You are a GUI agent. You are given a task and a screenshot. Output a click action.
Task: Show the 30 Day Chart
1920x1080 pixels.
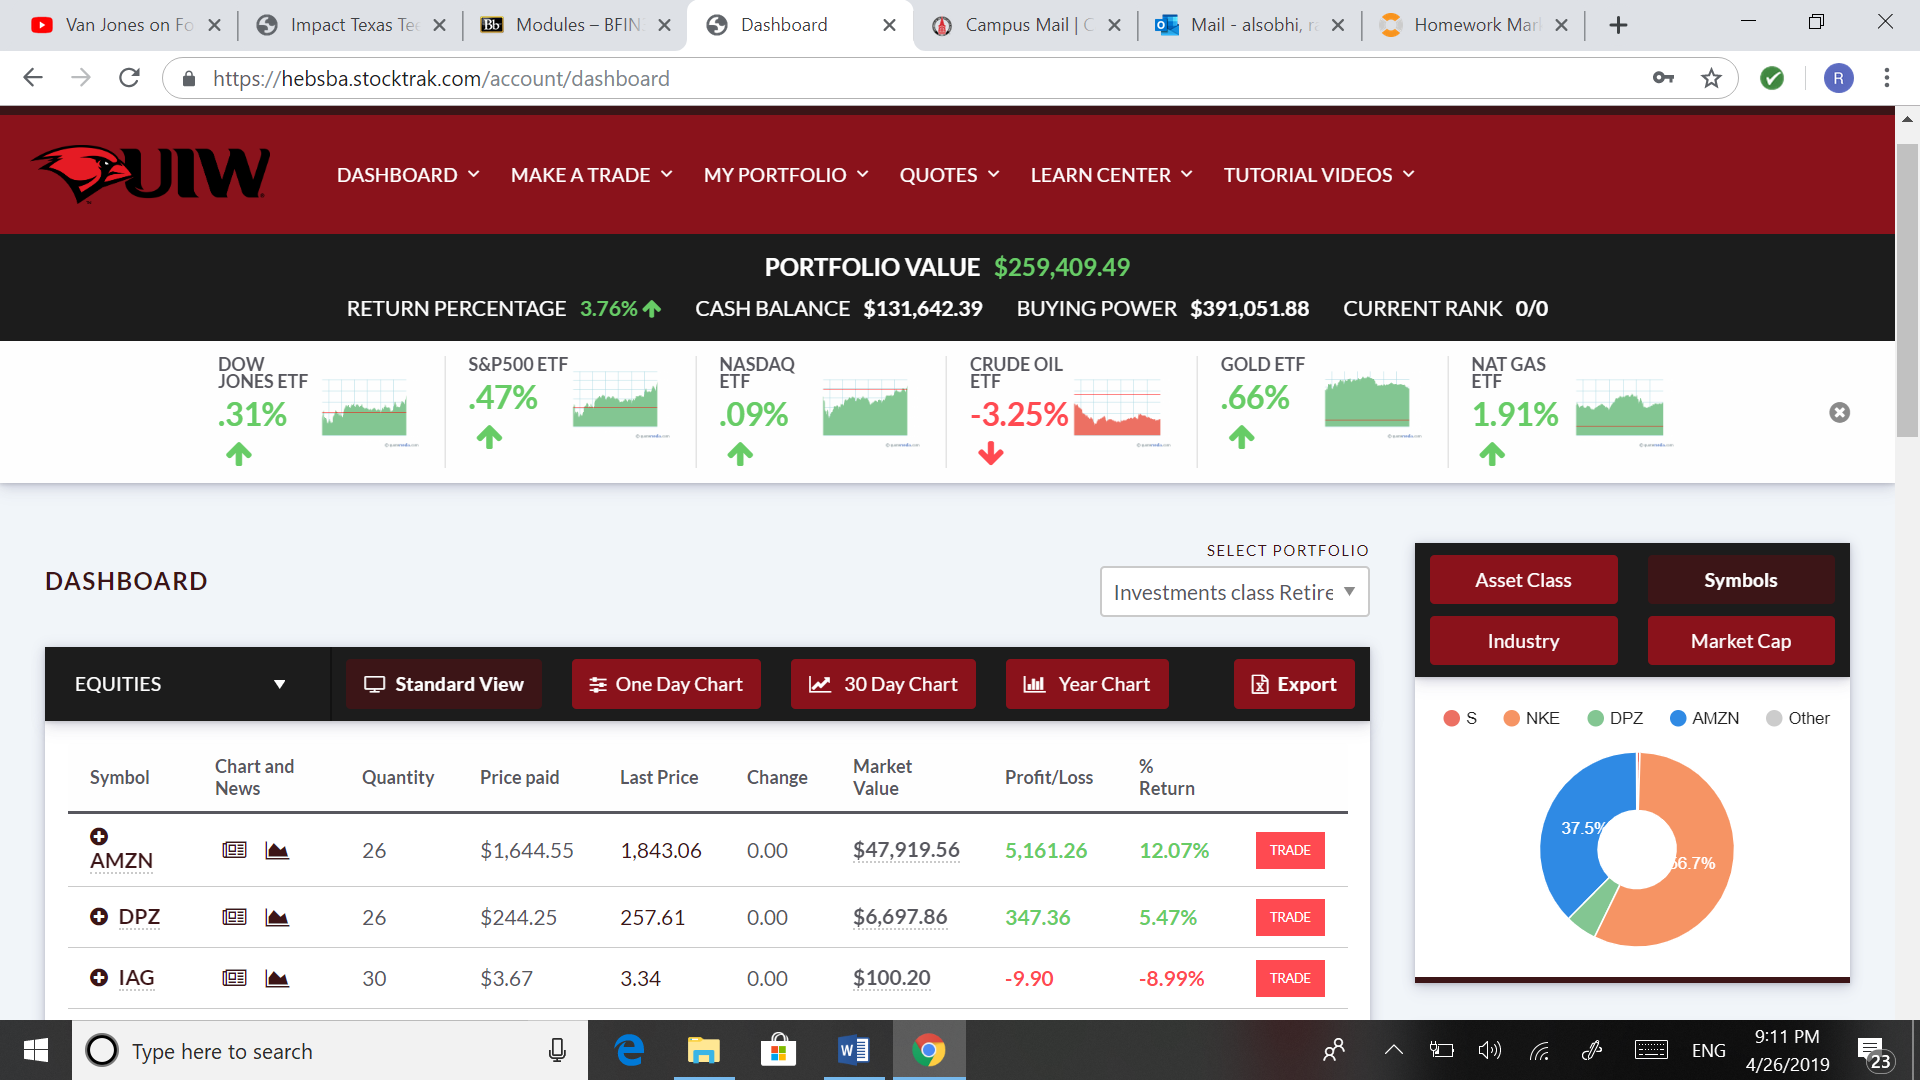[x=883, y=684]
